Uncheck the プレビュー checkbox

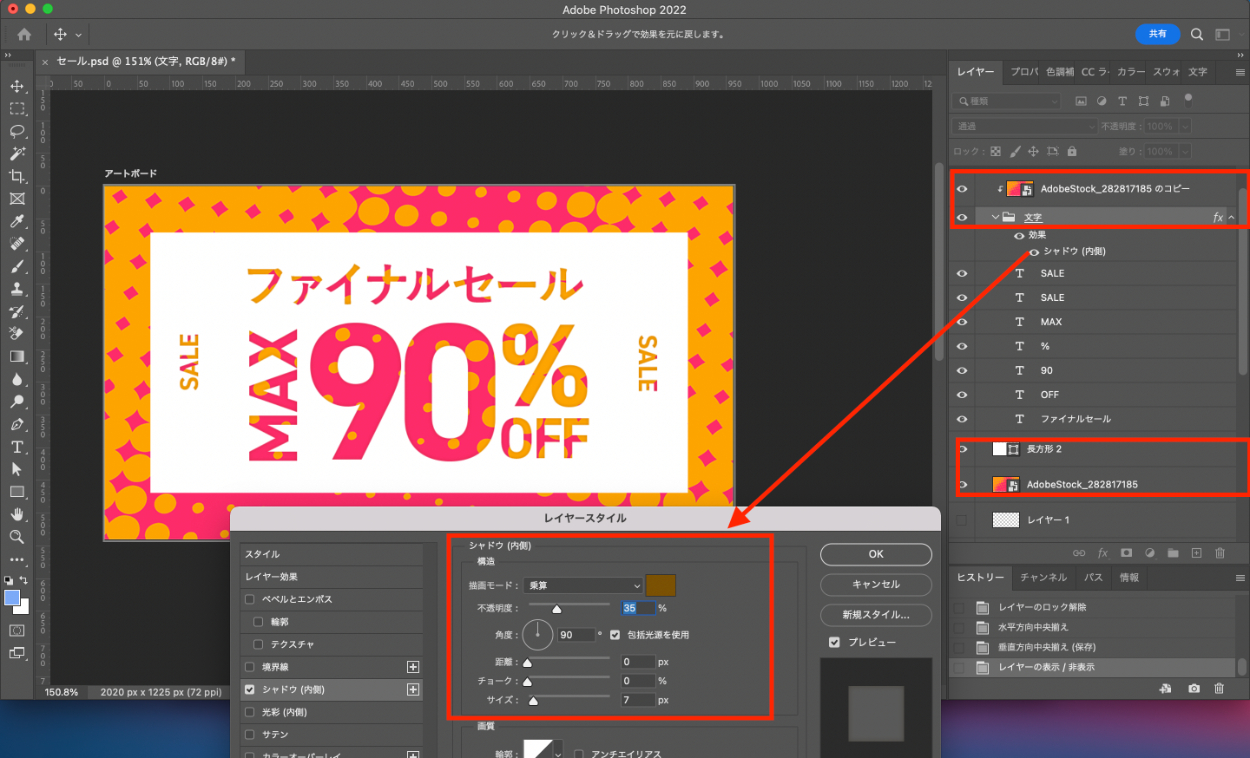834,642
